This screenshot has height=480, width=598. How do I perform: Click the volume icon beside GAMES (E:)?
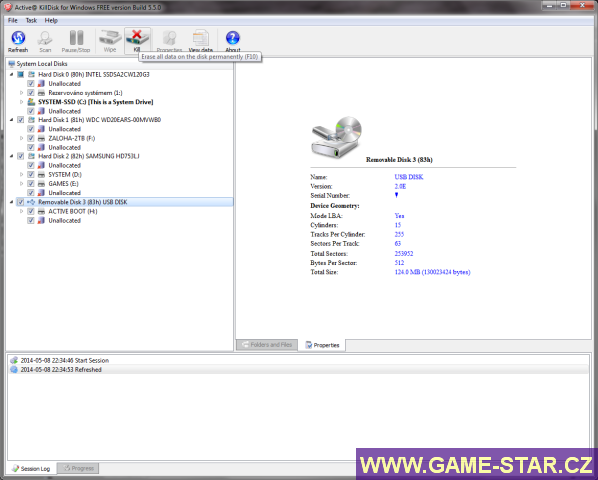[42, 184]
